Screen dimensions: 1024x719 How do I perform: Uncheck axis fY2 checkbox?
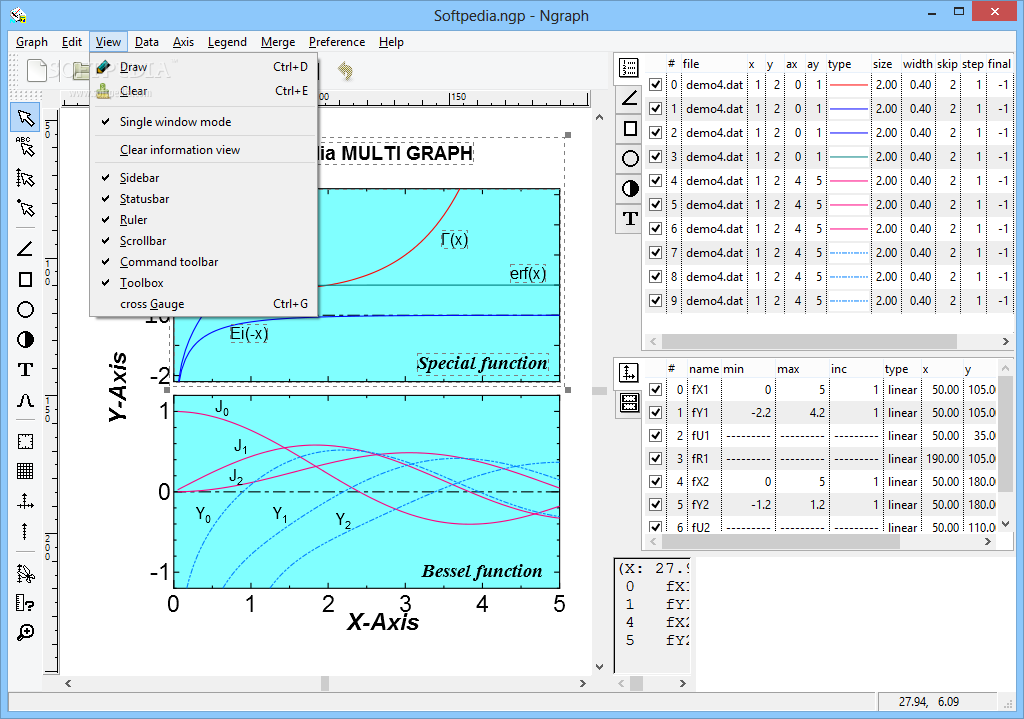(656, 505)
